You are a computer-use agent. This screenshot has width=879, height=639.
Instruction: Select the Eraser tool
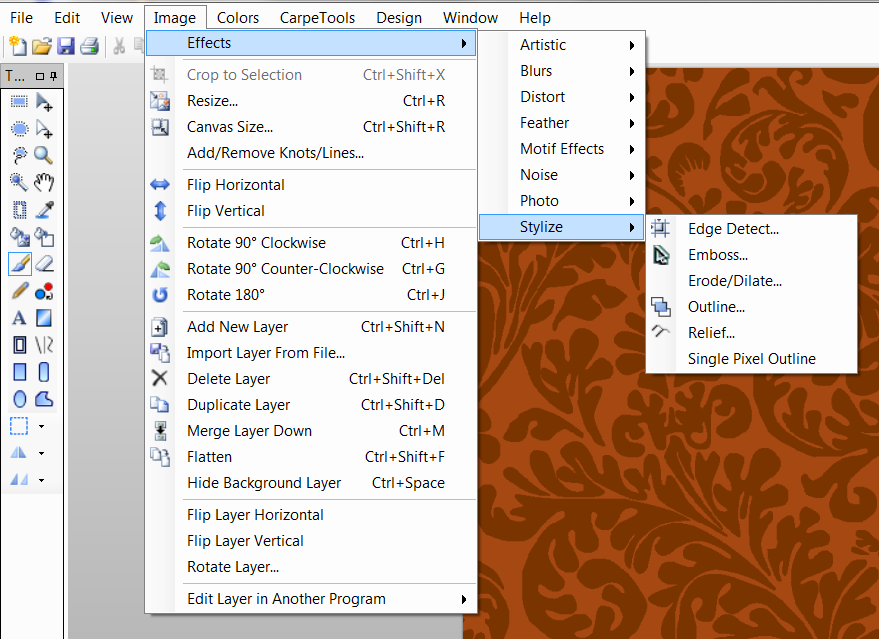[x=44, y=264]
